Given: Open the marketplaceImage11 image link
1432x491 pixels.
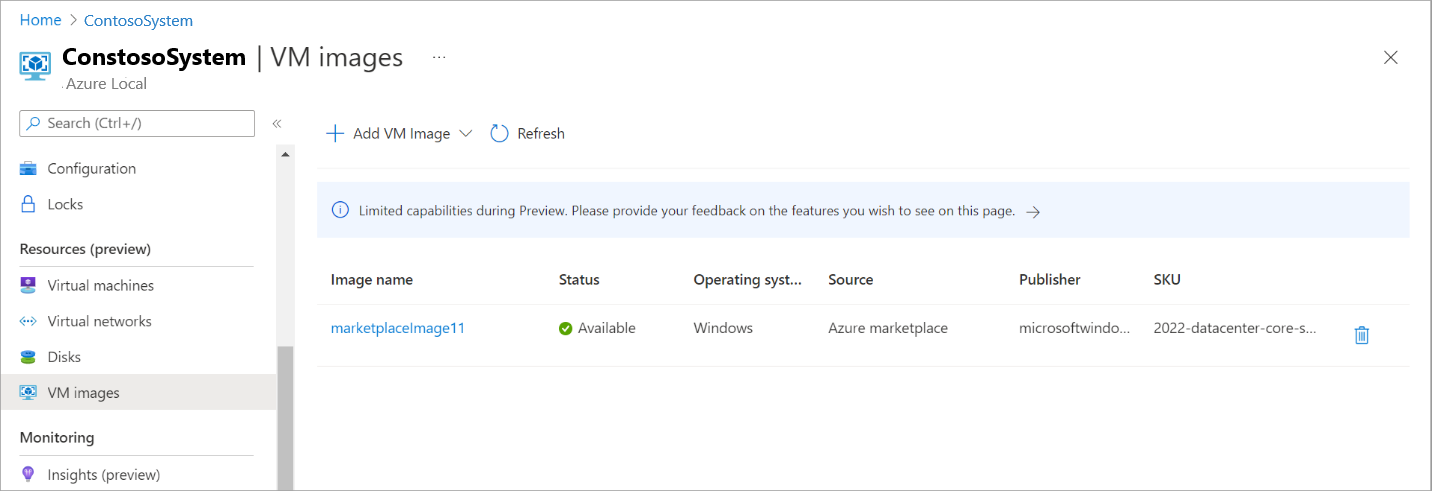Looking at the screenshot, I should click(x=397, y=328).
